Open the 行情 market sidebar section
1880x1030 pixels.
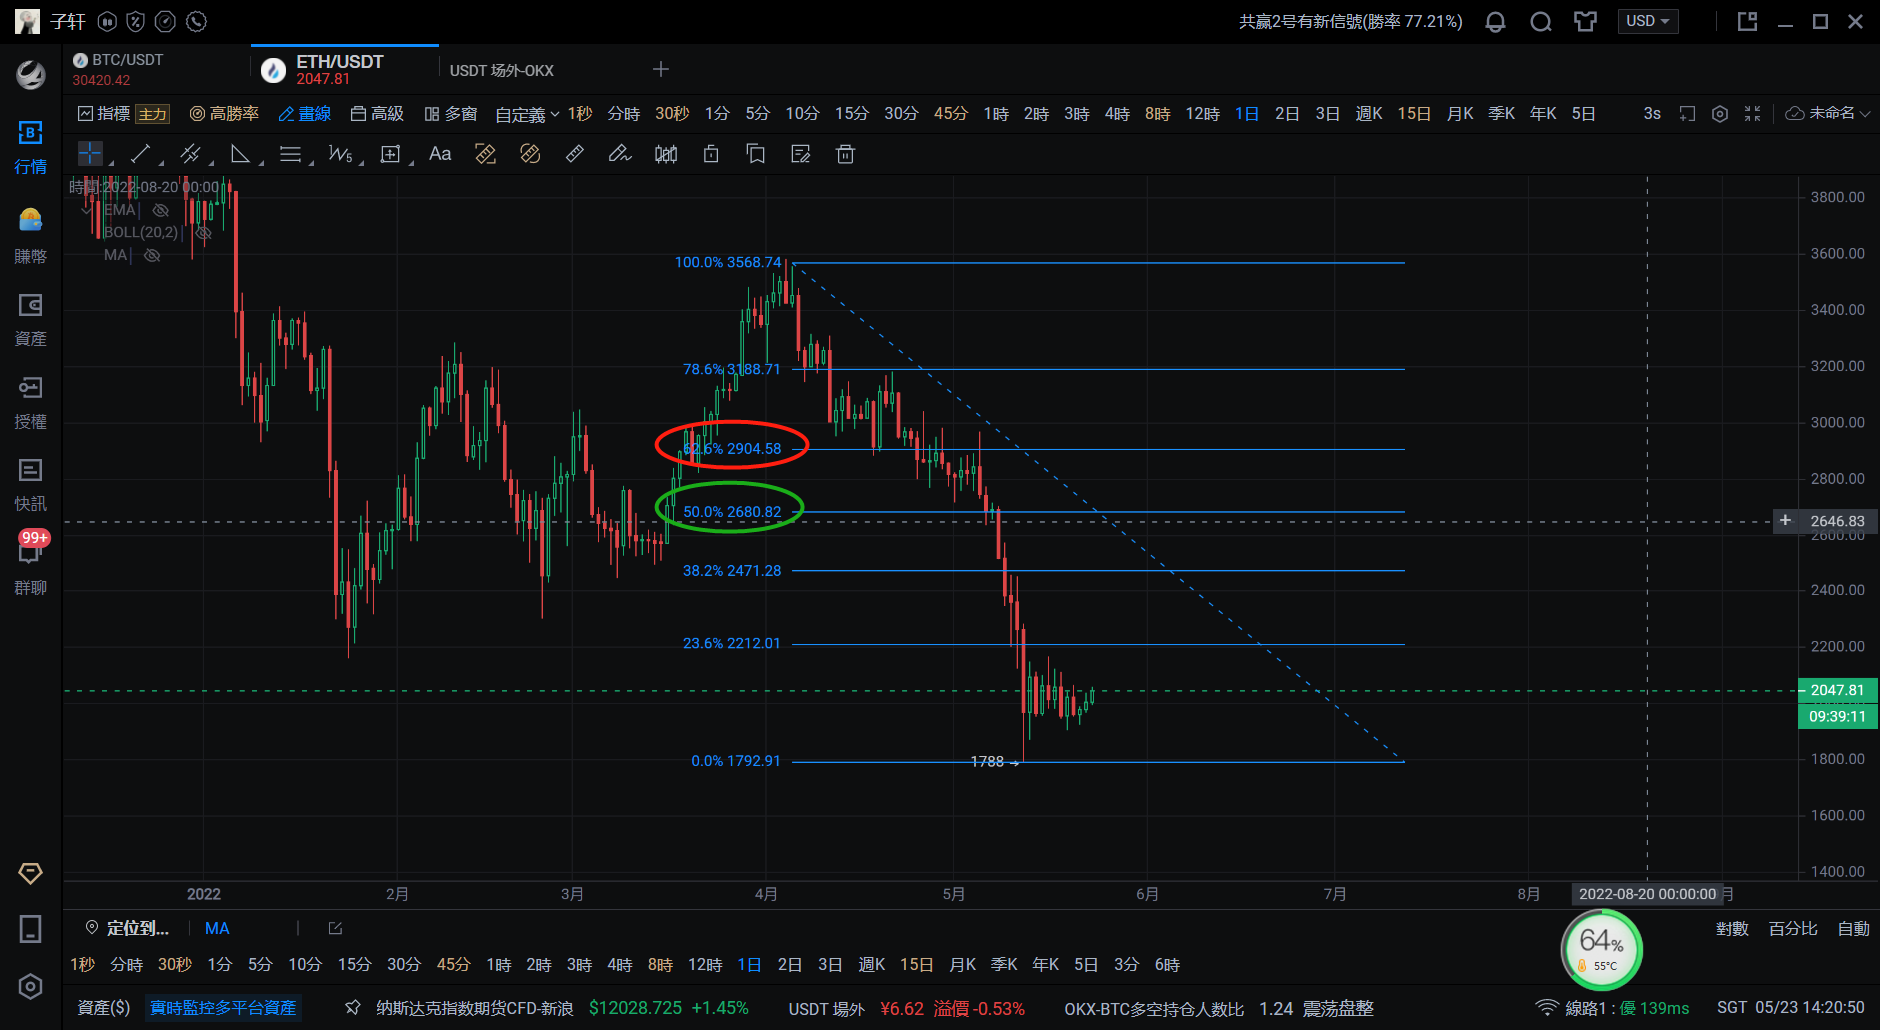point(30,146)
